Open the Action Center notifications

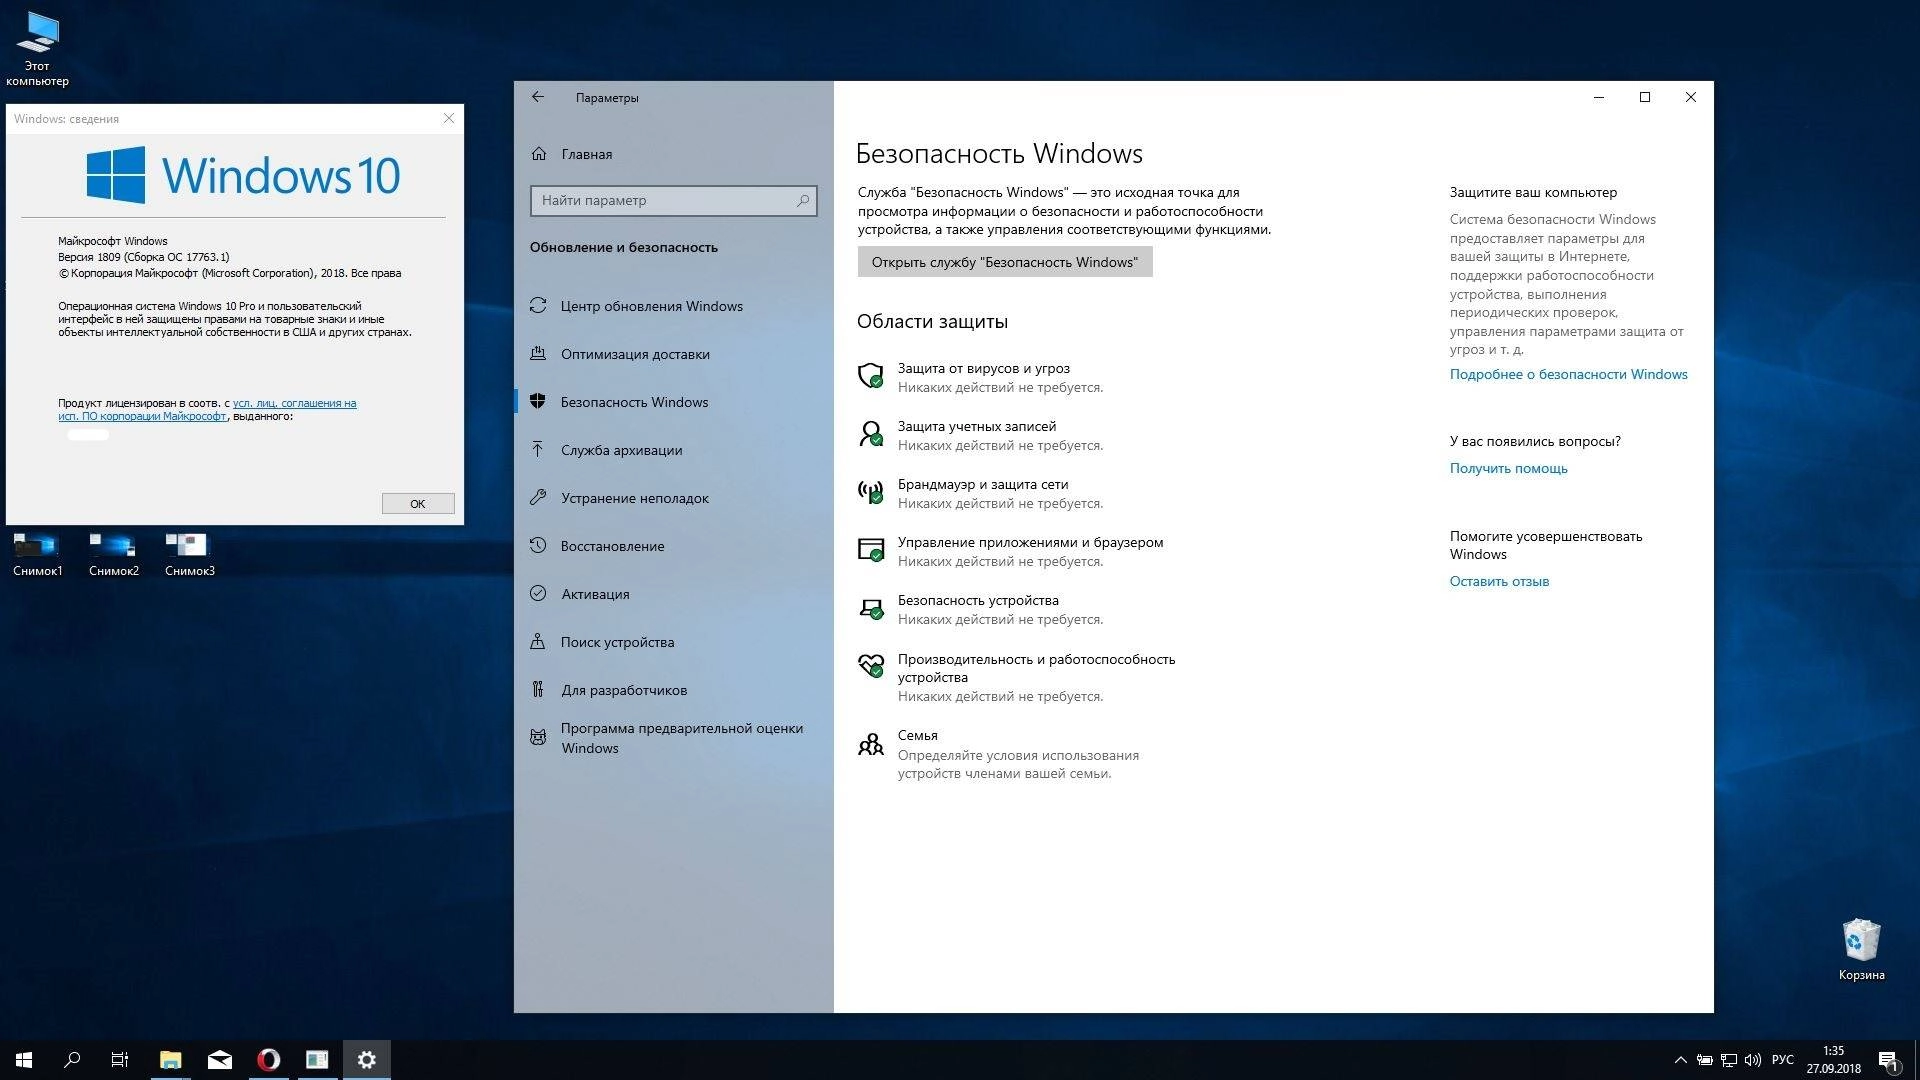click(1888, 1060)
